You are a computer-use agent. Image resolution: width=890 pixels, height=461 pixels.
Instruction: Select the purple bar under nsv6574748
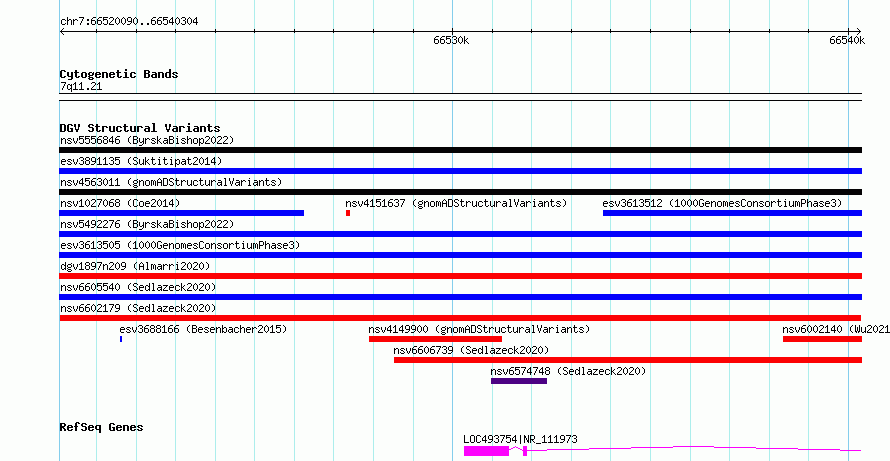519,381
